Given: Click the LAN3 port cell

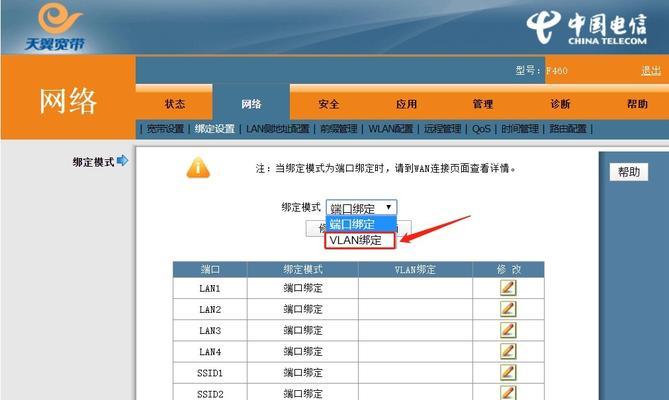Looking at the screenshot, I should (210, 330).
